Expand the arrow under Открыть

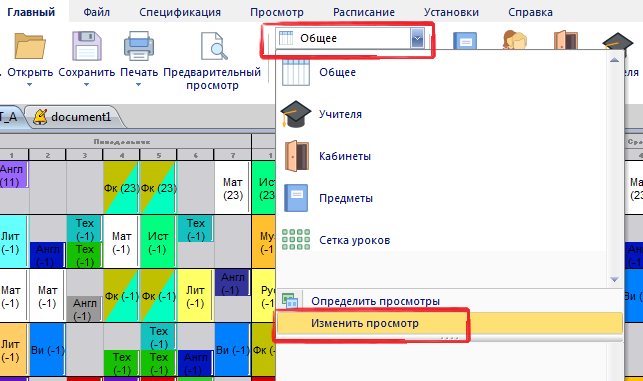pyautogui.click(x=30, y=85)
